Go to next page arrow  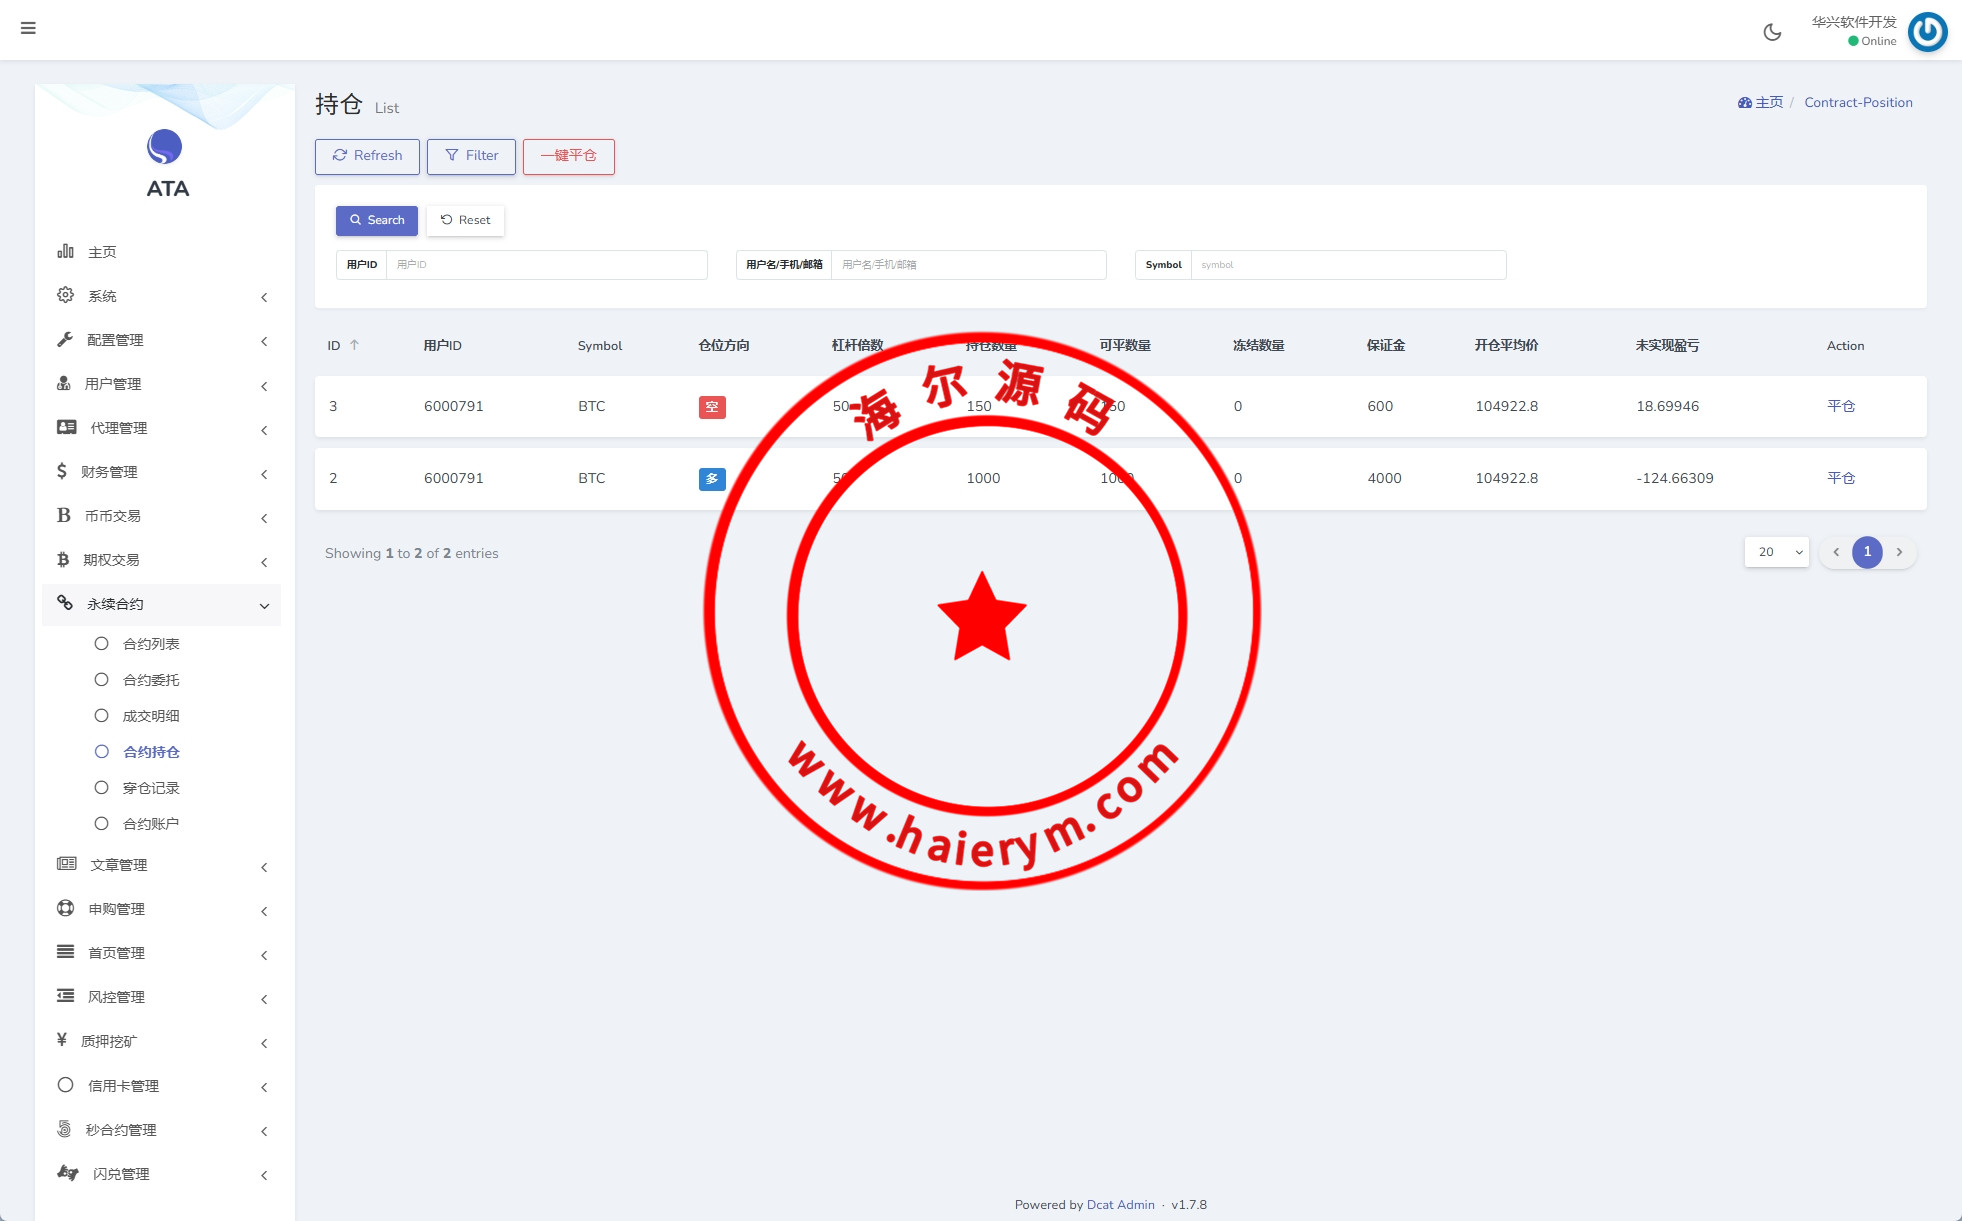coord(1899,552)
